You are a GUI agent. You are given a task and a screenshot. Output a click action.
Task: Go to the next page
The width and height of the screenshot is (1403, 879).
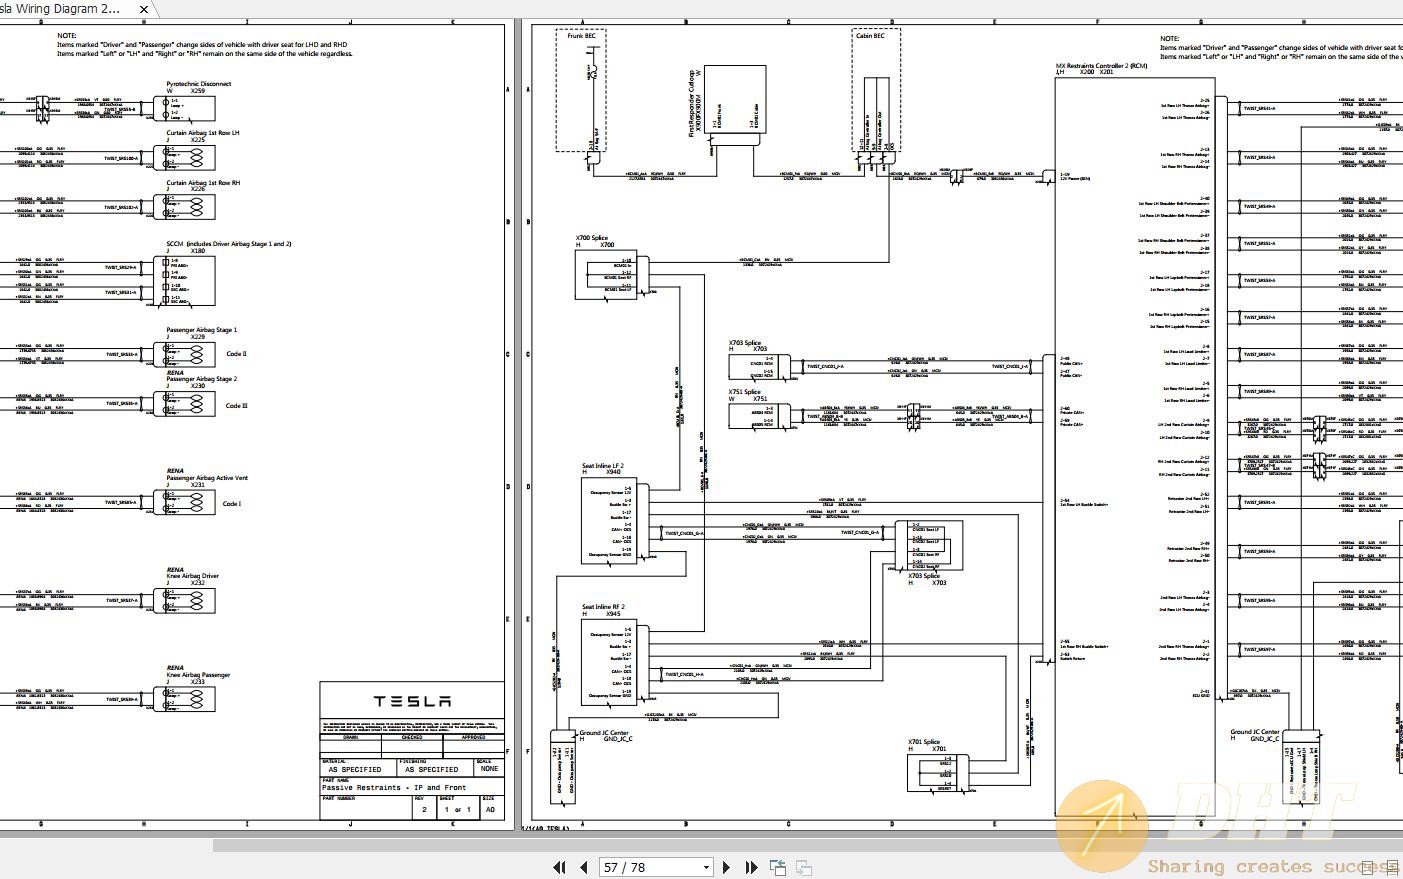pos(727,867)
